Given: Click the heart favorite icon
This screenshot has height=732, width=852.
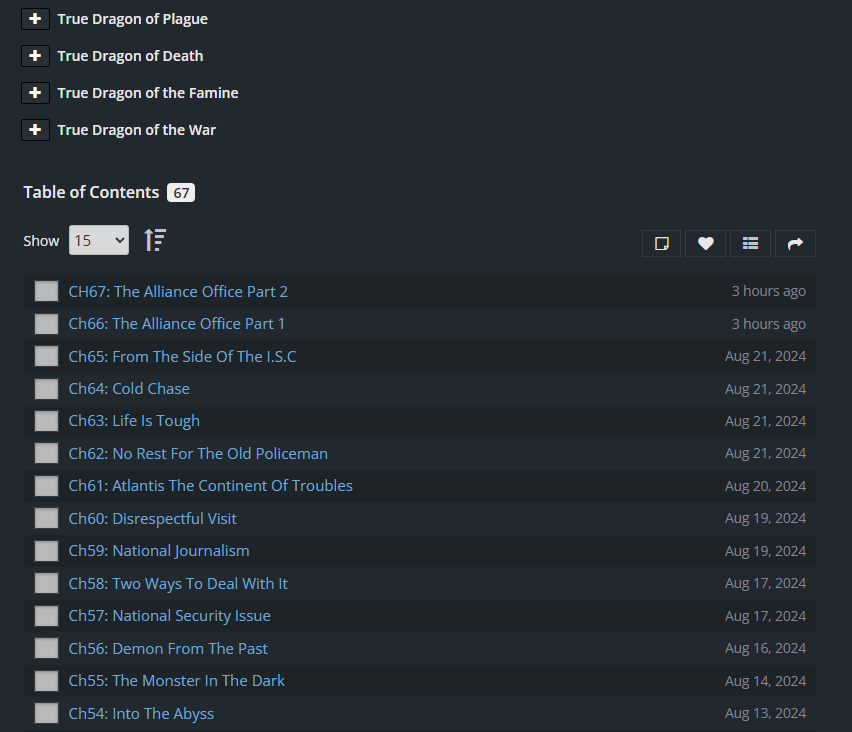Looking at the screenshot, I should 705,243.
